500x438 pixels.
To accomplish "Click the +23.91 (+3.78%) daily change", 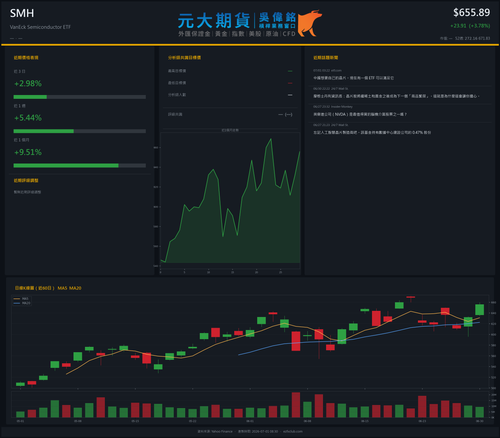I will click(470, 26).
